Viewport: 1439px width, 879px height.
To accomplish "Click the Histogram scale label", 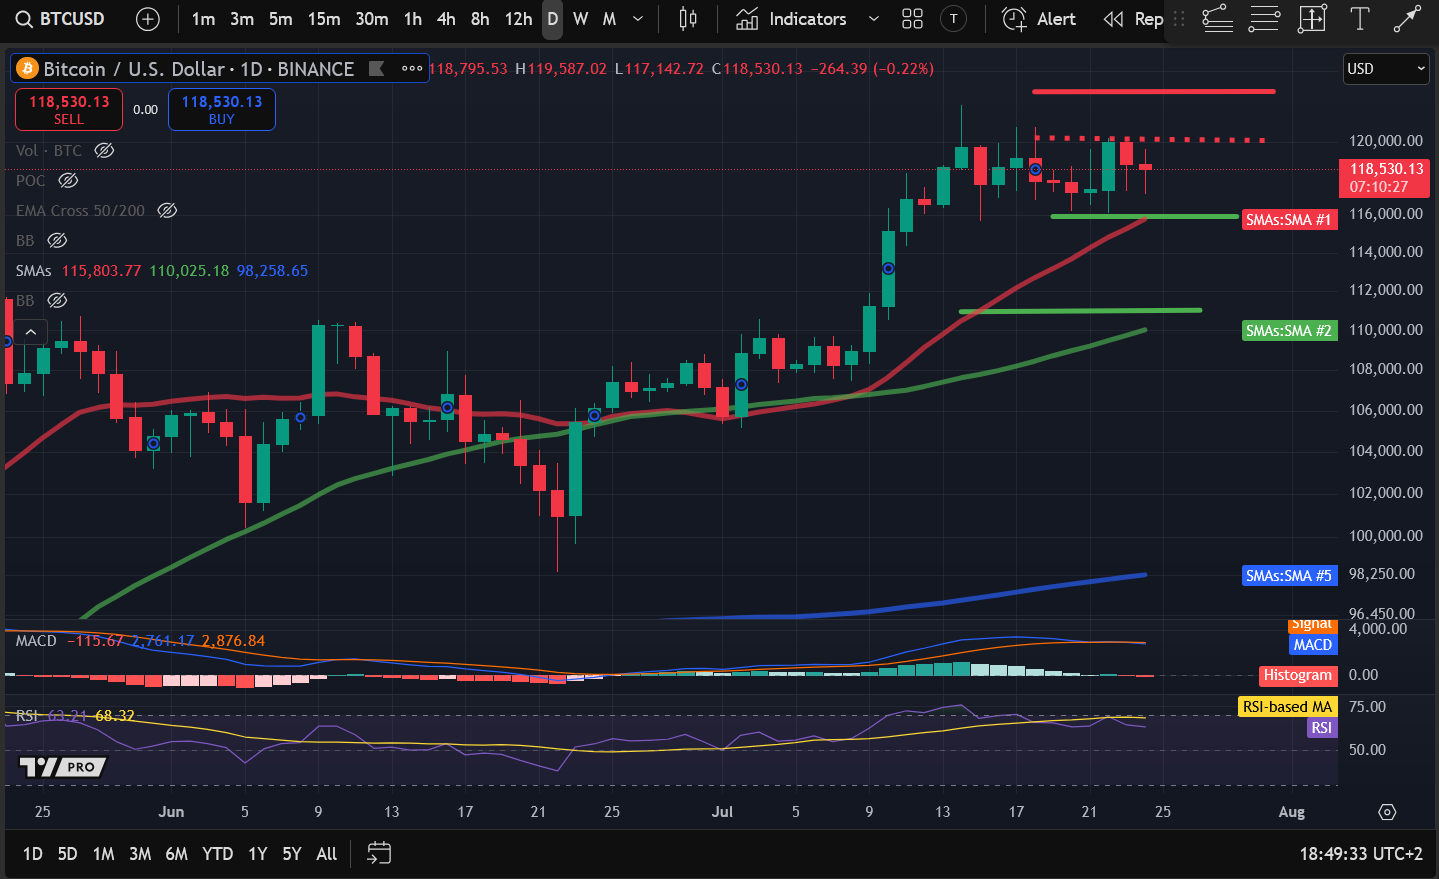I will click(x=1298, y=675).
